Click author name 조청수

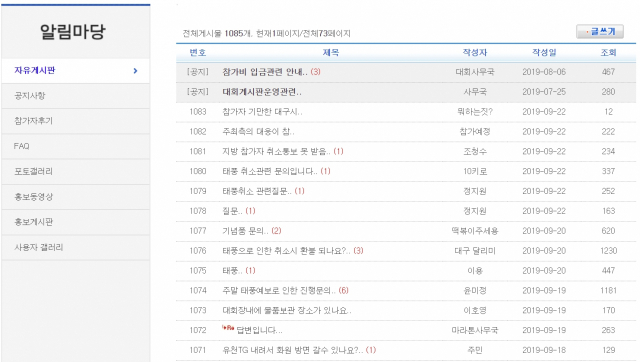point(475,151)
